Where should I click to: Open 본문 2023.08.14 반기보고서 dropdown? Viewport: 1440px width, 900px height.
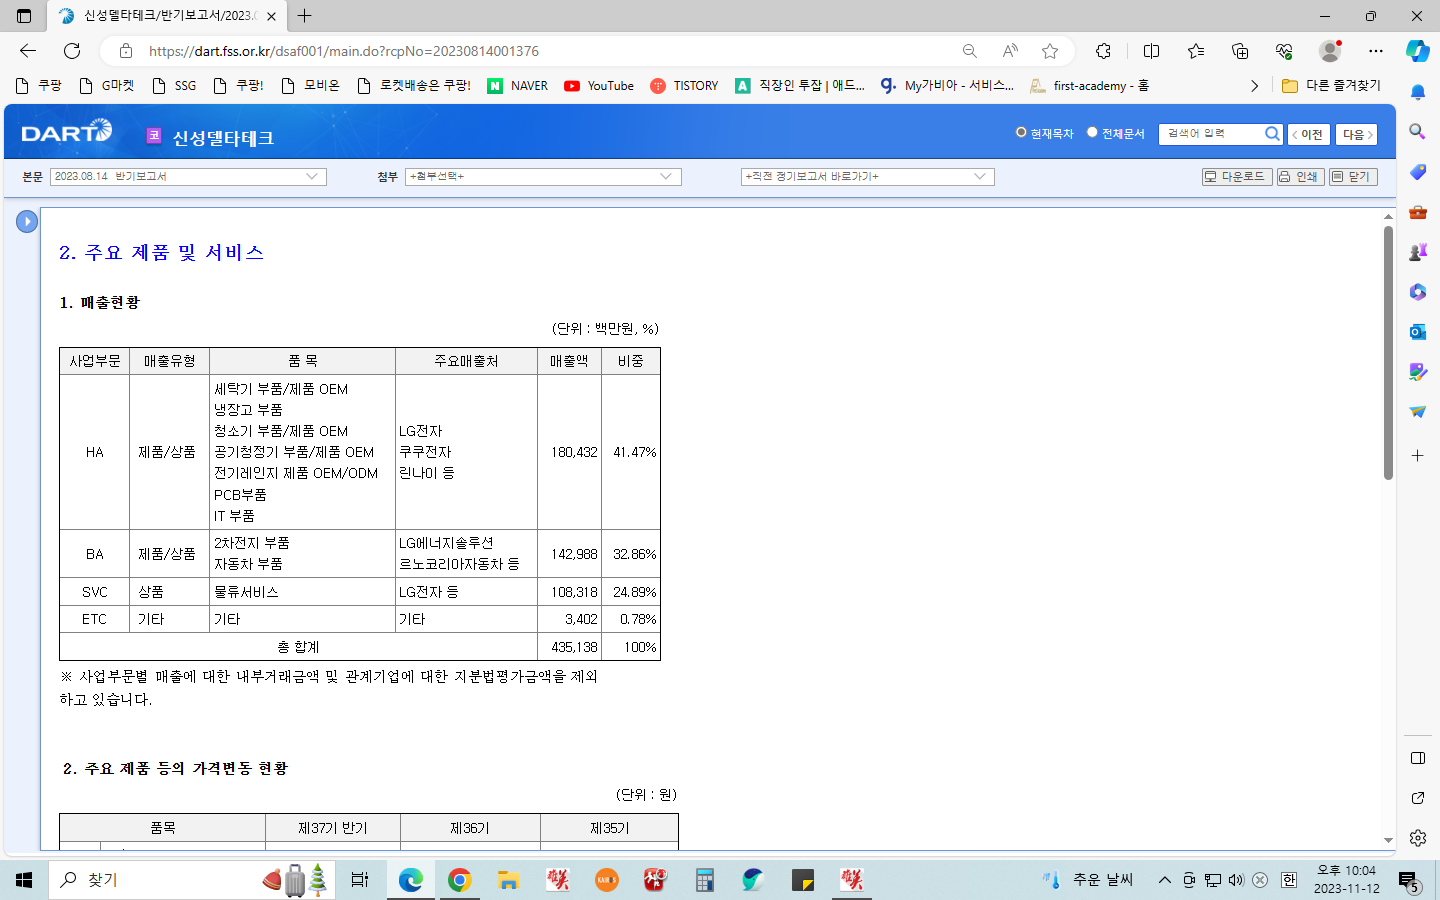click(x=188, y=176)
